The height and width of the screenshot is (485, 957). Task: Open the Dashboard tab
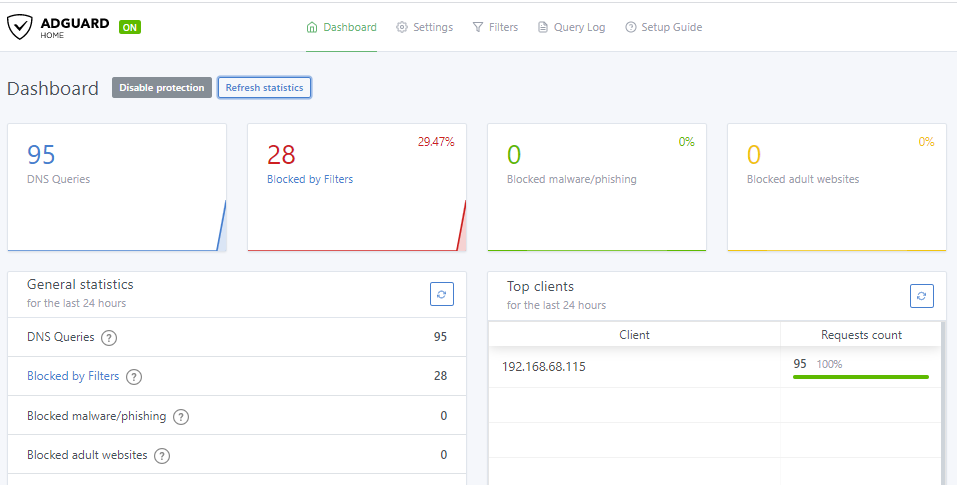(x=341, y=27)
